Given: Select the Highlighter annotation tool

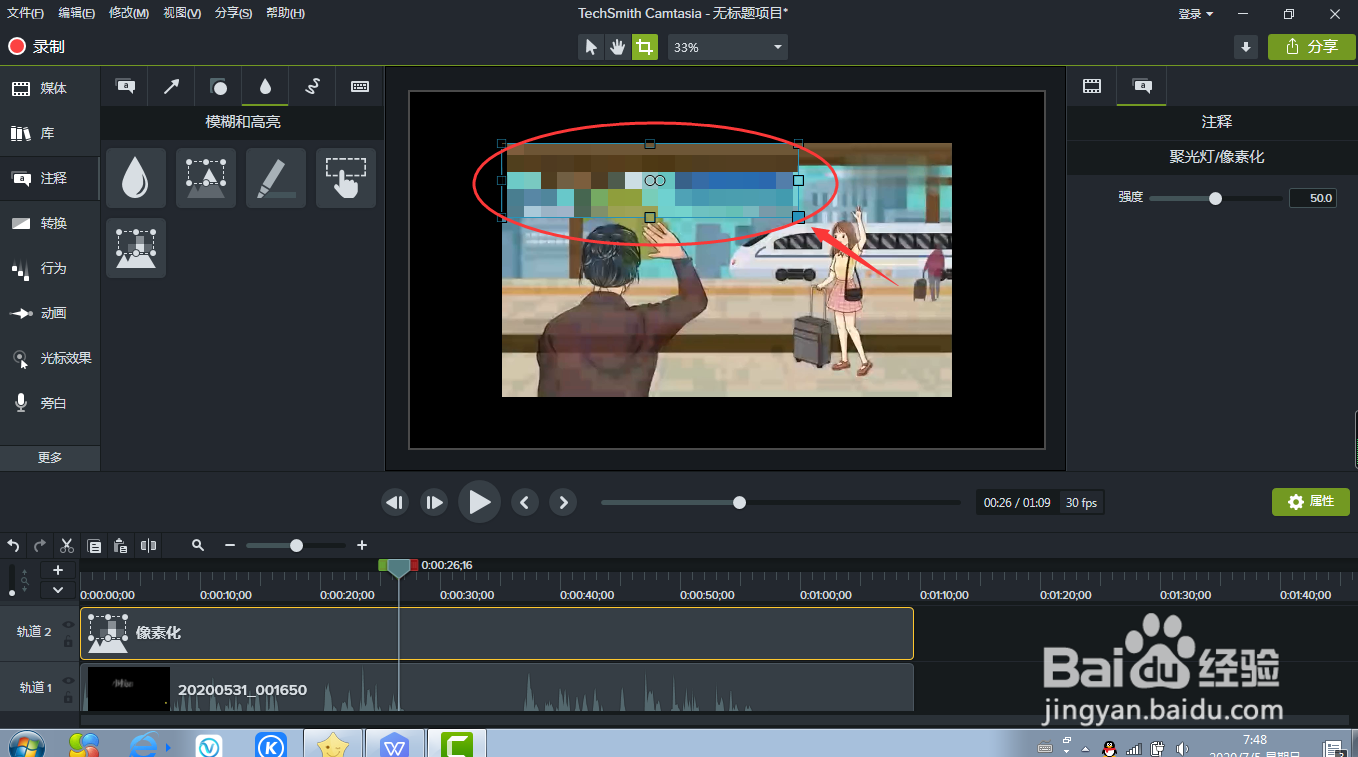Looking at the screenshot, I should [276, 178].
